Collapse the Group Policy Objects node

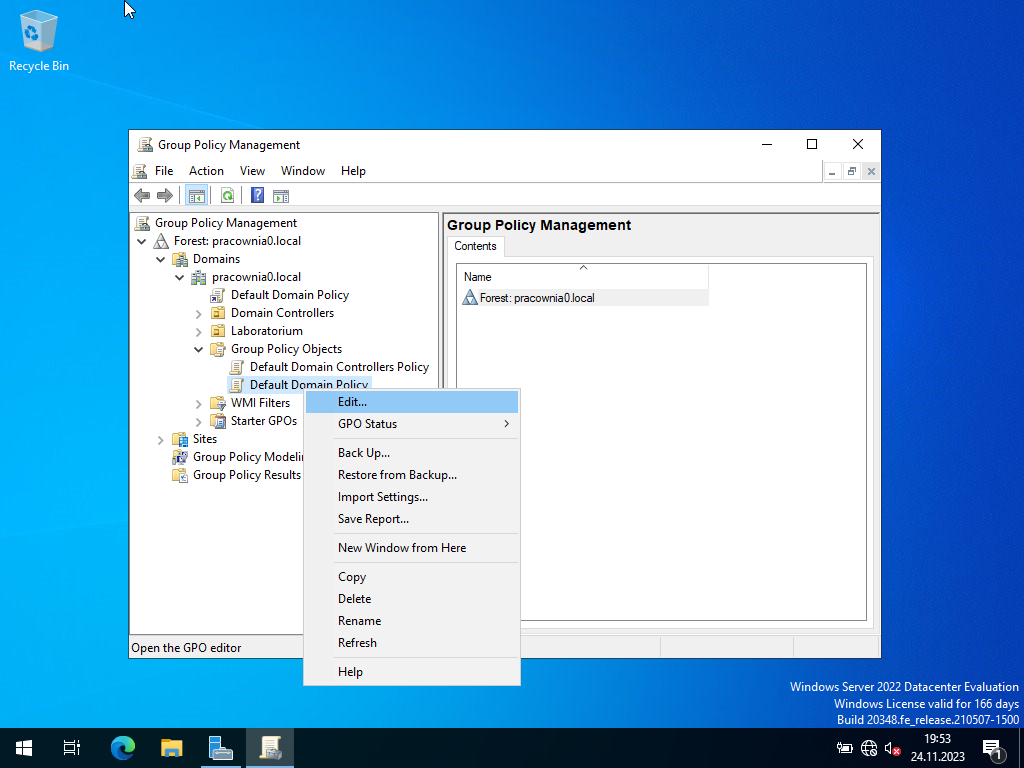(199, 349)
